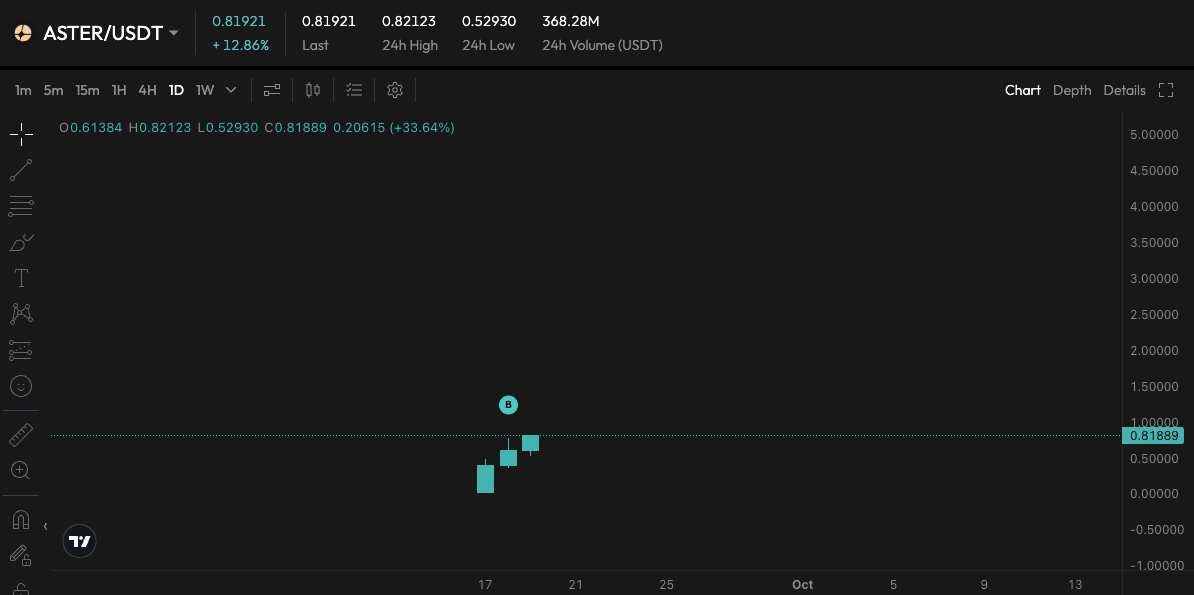
Task: Click the 0.81889 current price label
Action: [1153, 436]
